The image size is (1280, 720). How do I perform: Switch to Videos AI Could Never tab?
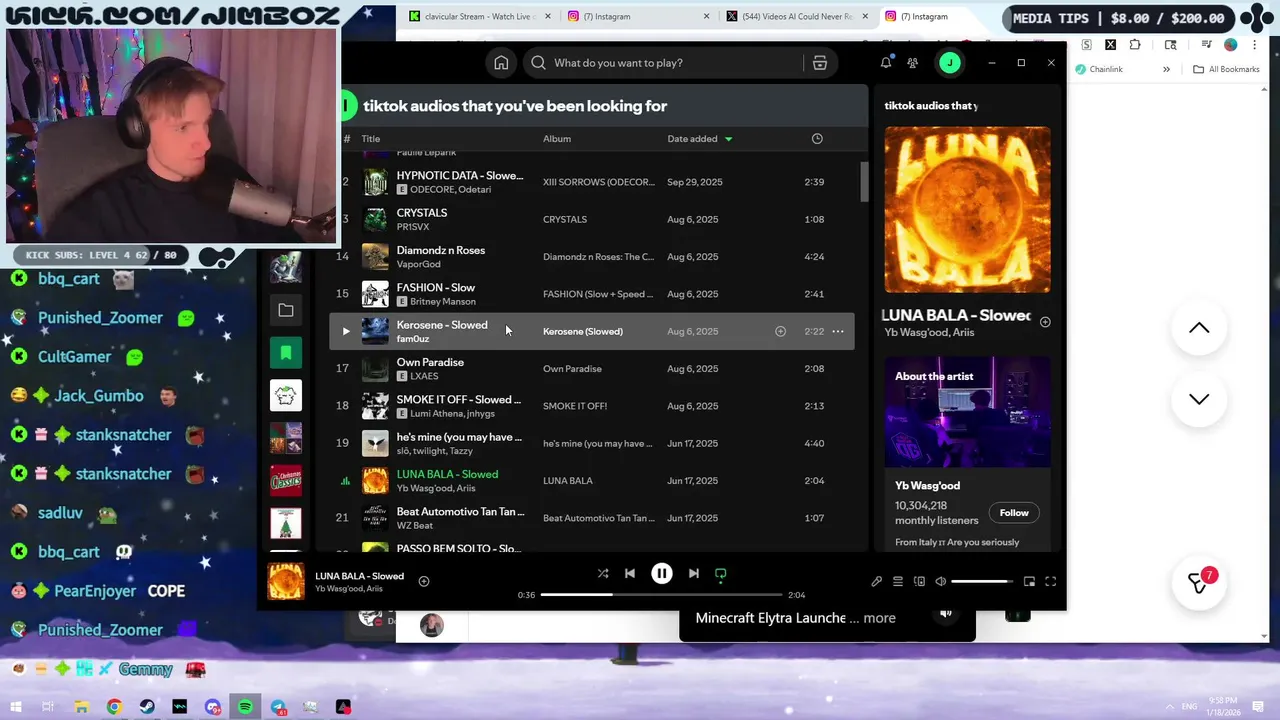tap(795, 16)
